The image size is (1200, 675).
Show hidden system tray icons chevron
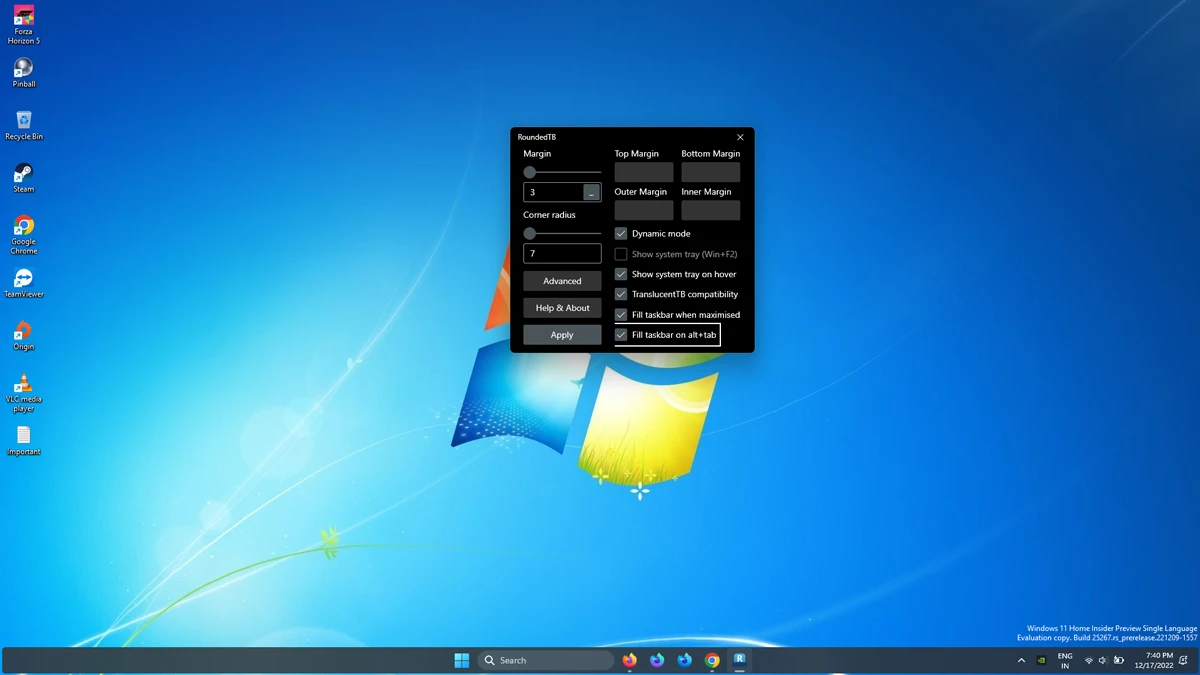tap(1021, 660)
